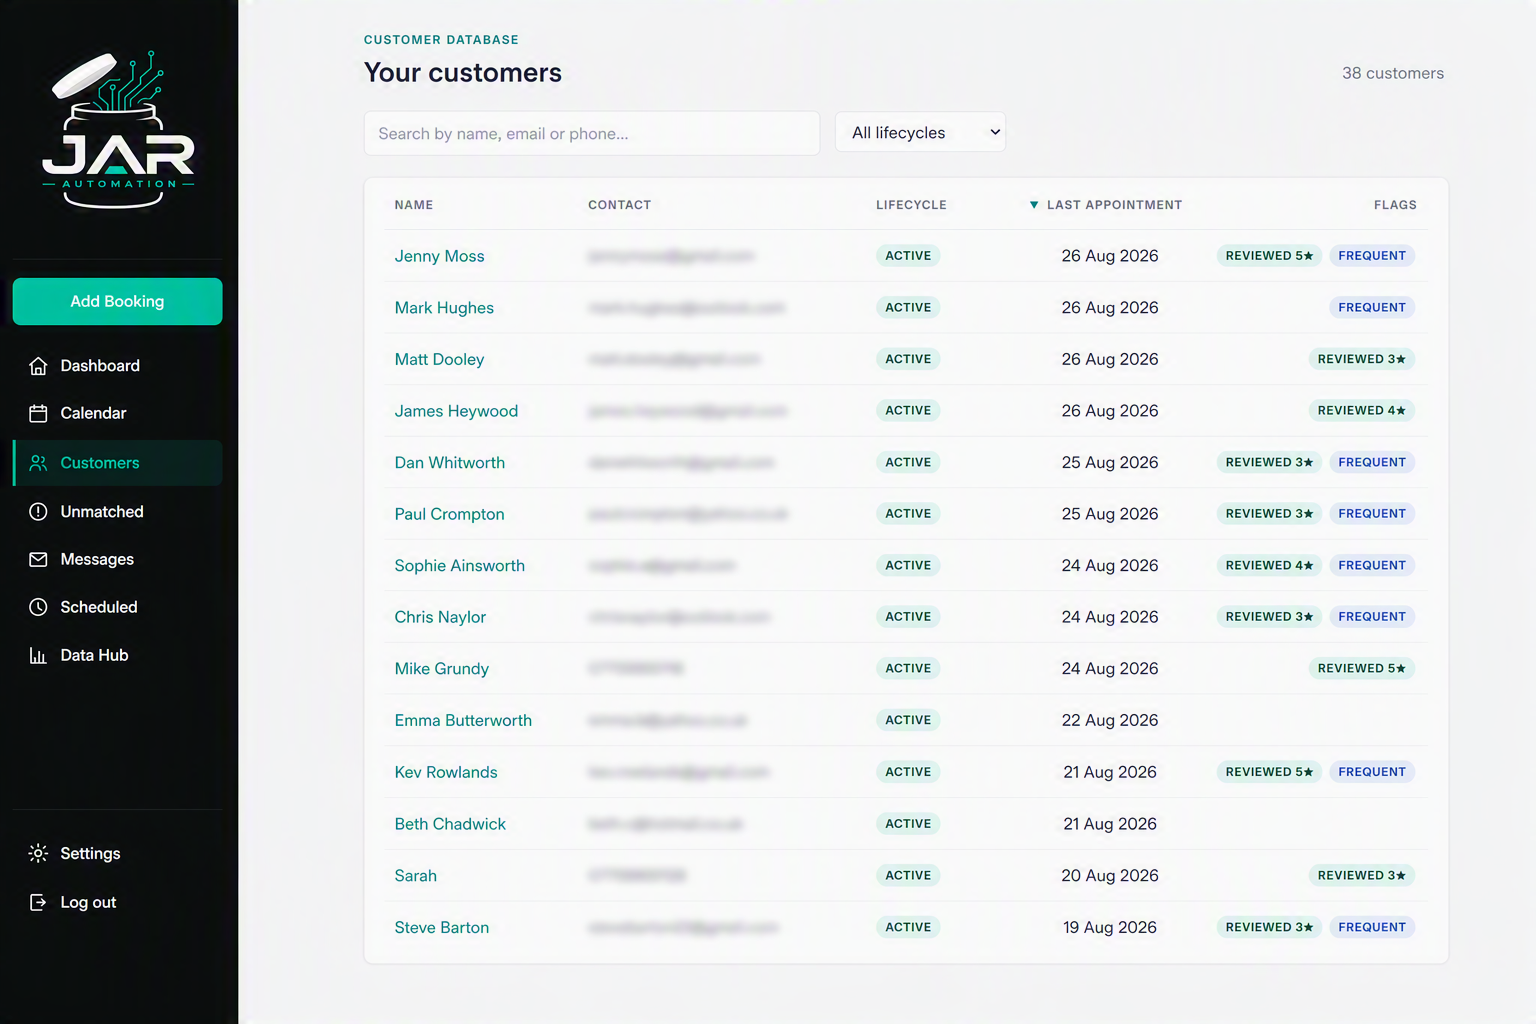Viewport: 1536px width, 1024px height.
Task: Click the Data Hub chart icon
Action: pyautogui.click(x=38, y=656)
